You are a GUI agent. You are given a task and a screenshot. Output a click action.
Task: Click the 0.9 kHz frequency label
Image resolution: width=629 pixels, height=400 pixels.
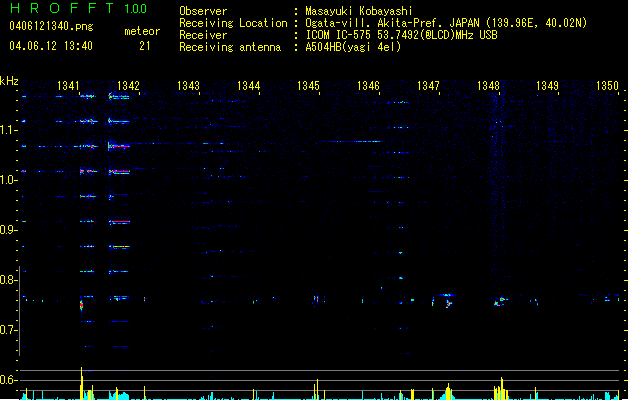(8, 230)
